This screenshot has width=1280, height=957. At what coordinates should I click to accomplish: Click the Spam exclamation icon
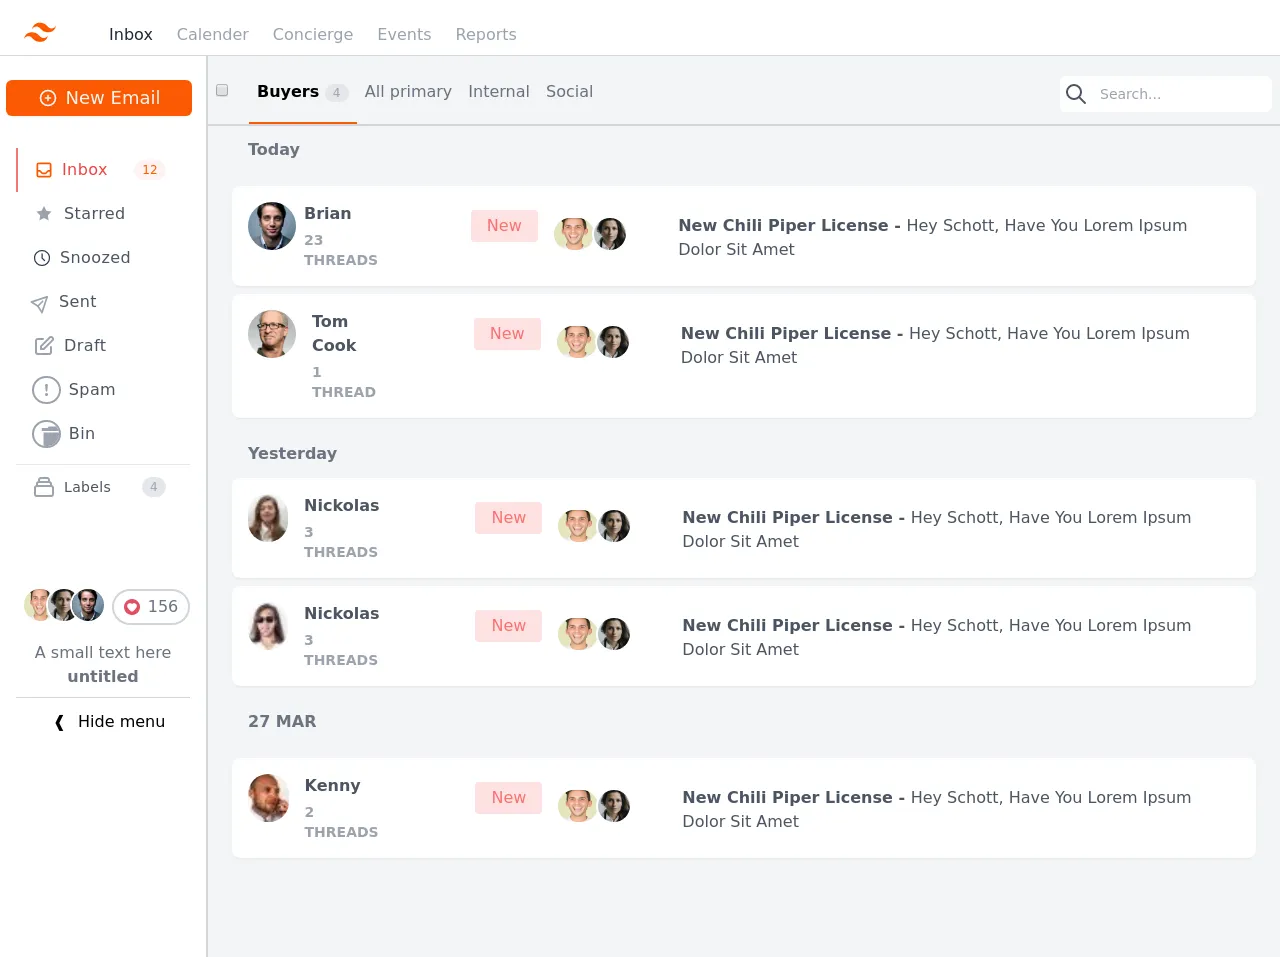tap(46, 390)
